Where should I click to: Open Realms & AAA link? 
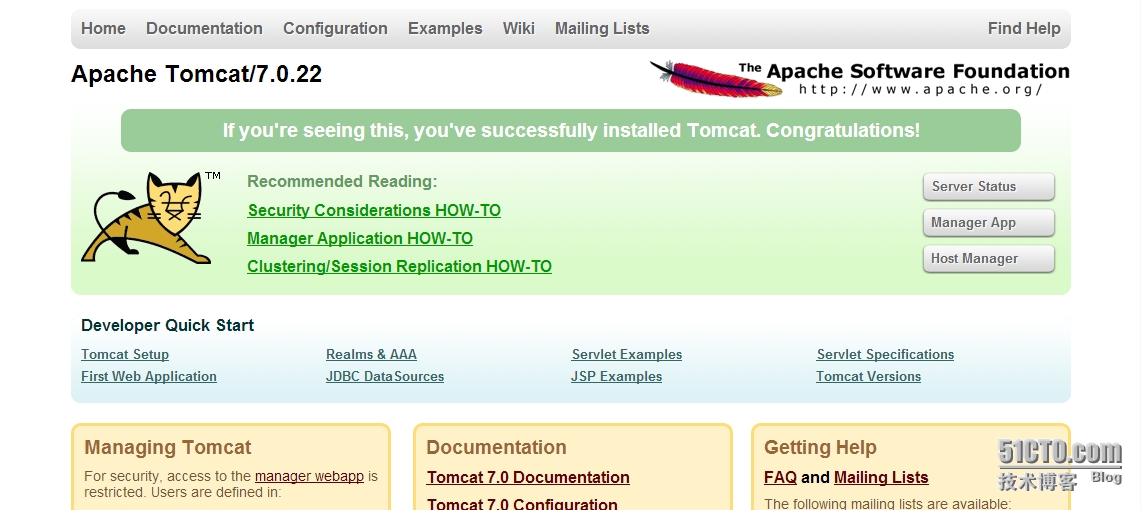click(x=371, y=354)
